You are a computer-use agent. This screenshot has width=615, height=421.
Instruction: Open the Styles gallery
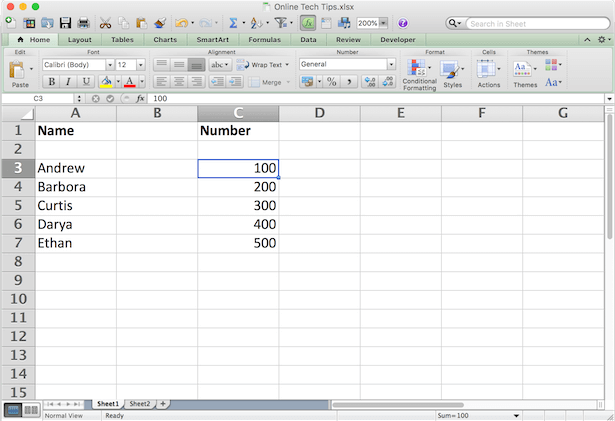tap(452, 75)
